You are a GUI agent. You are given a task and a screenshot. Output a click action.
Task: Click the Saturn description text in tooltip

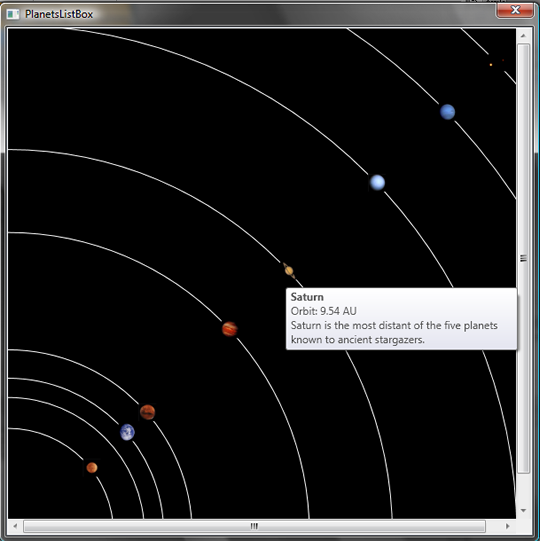394,333
